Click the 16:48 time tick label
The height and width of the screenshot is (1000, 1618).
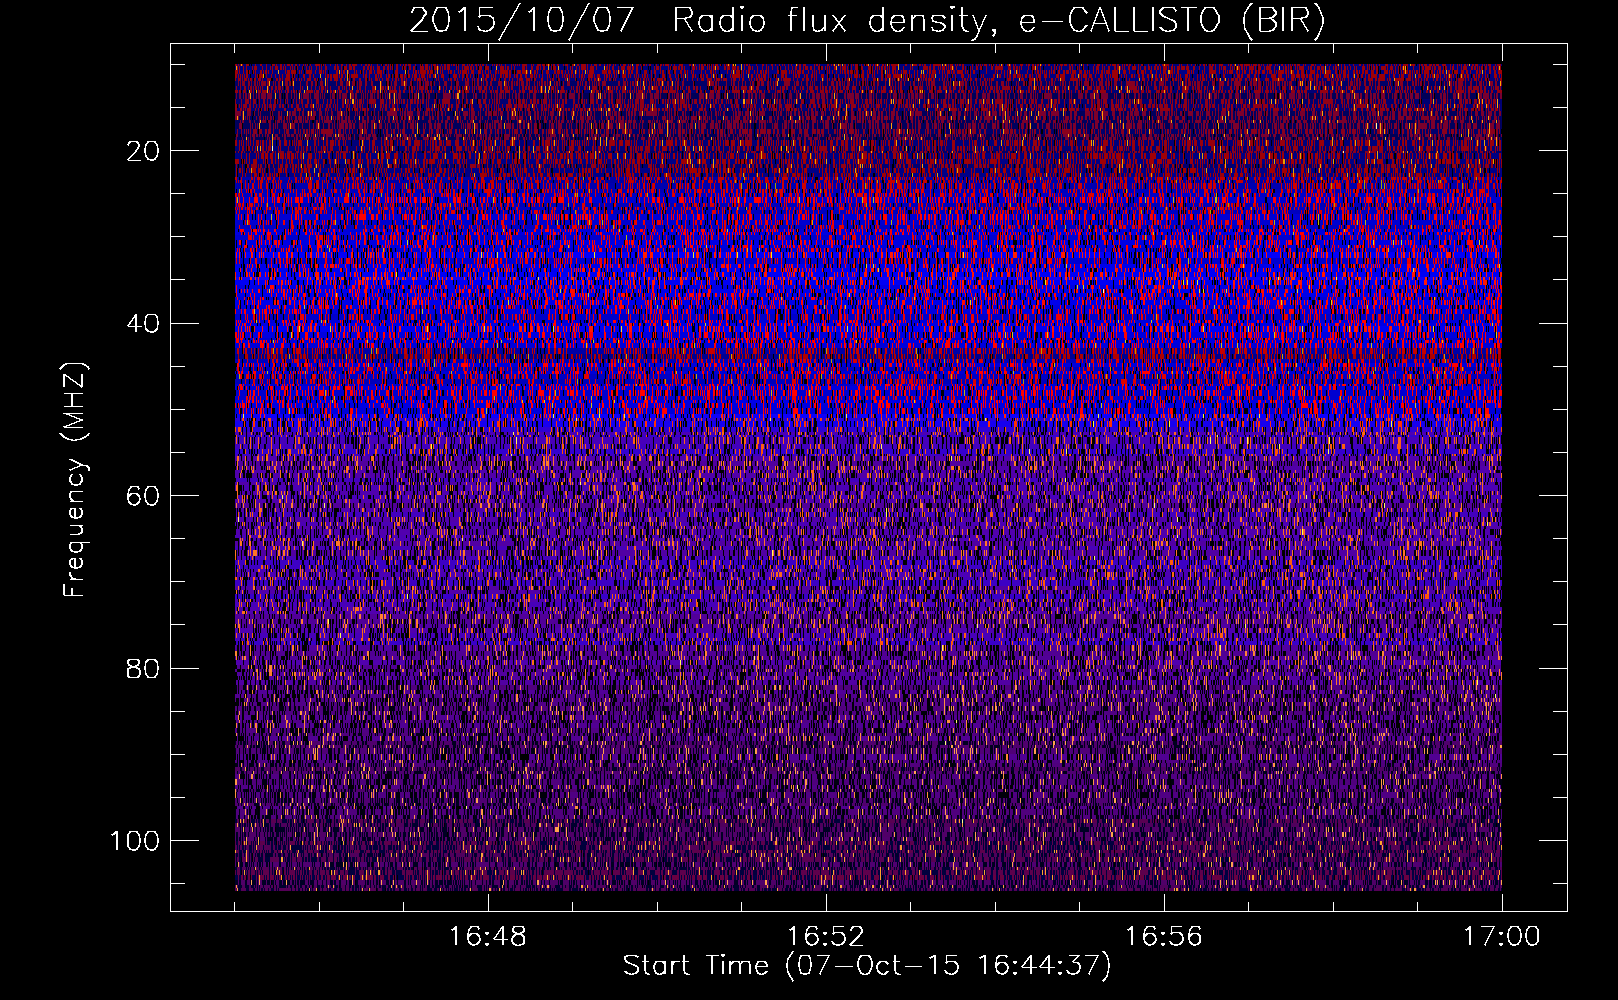tap(488, 937)
